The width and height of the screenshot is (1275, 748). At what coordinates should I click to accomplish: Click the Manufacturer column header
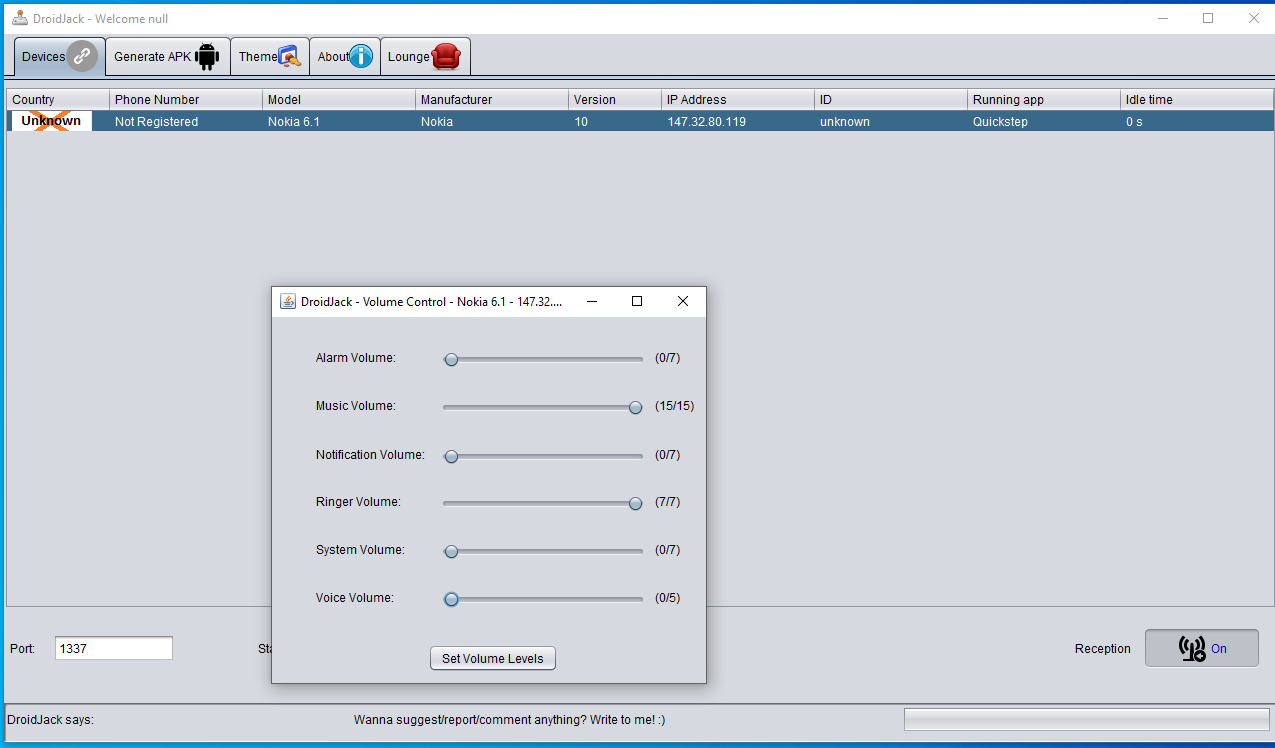tap(492, 100)
